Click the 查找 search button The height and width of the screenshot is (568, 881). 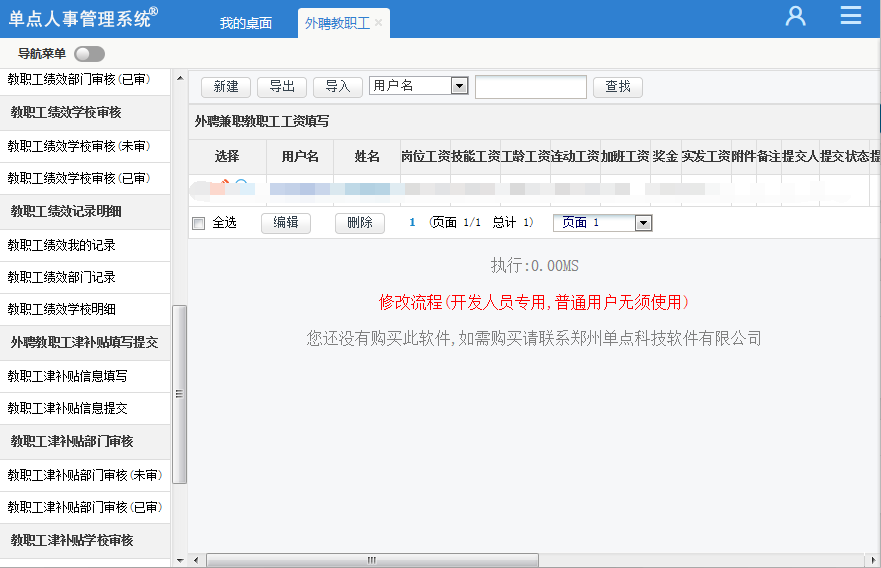(618, 87)
